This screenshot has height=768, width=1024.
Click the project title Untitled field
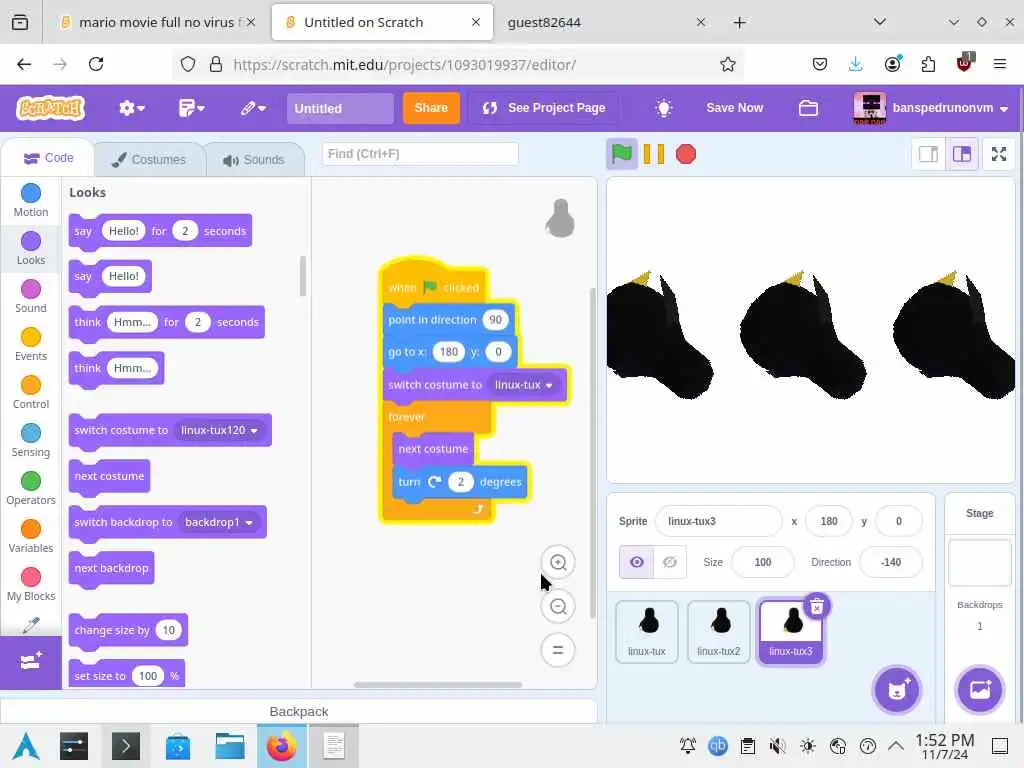coord(340,108)
